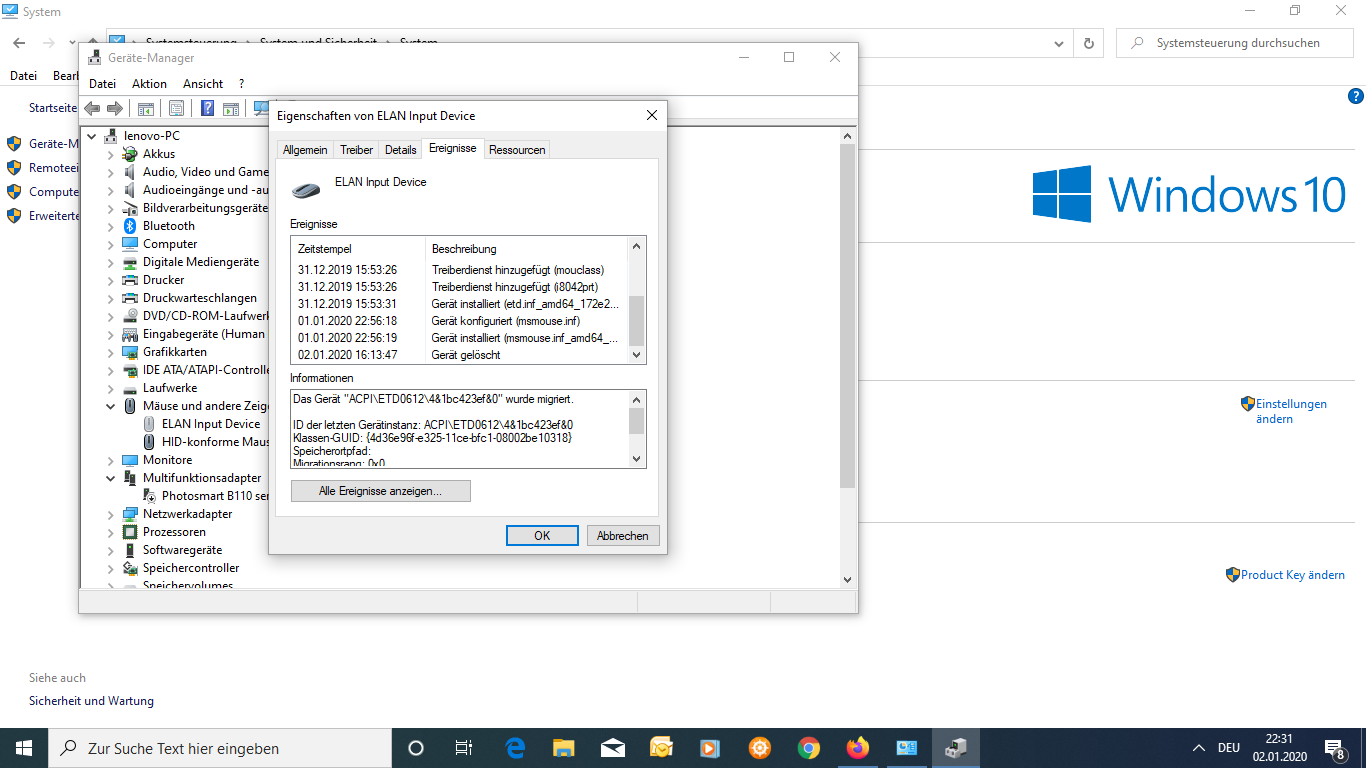Image resolution: width=1366 pixels, height=768 pixels.
Task: Click the Zeitstempel column header
Action: pyautogui.click(x=359, y=248)
